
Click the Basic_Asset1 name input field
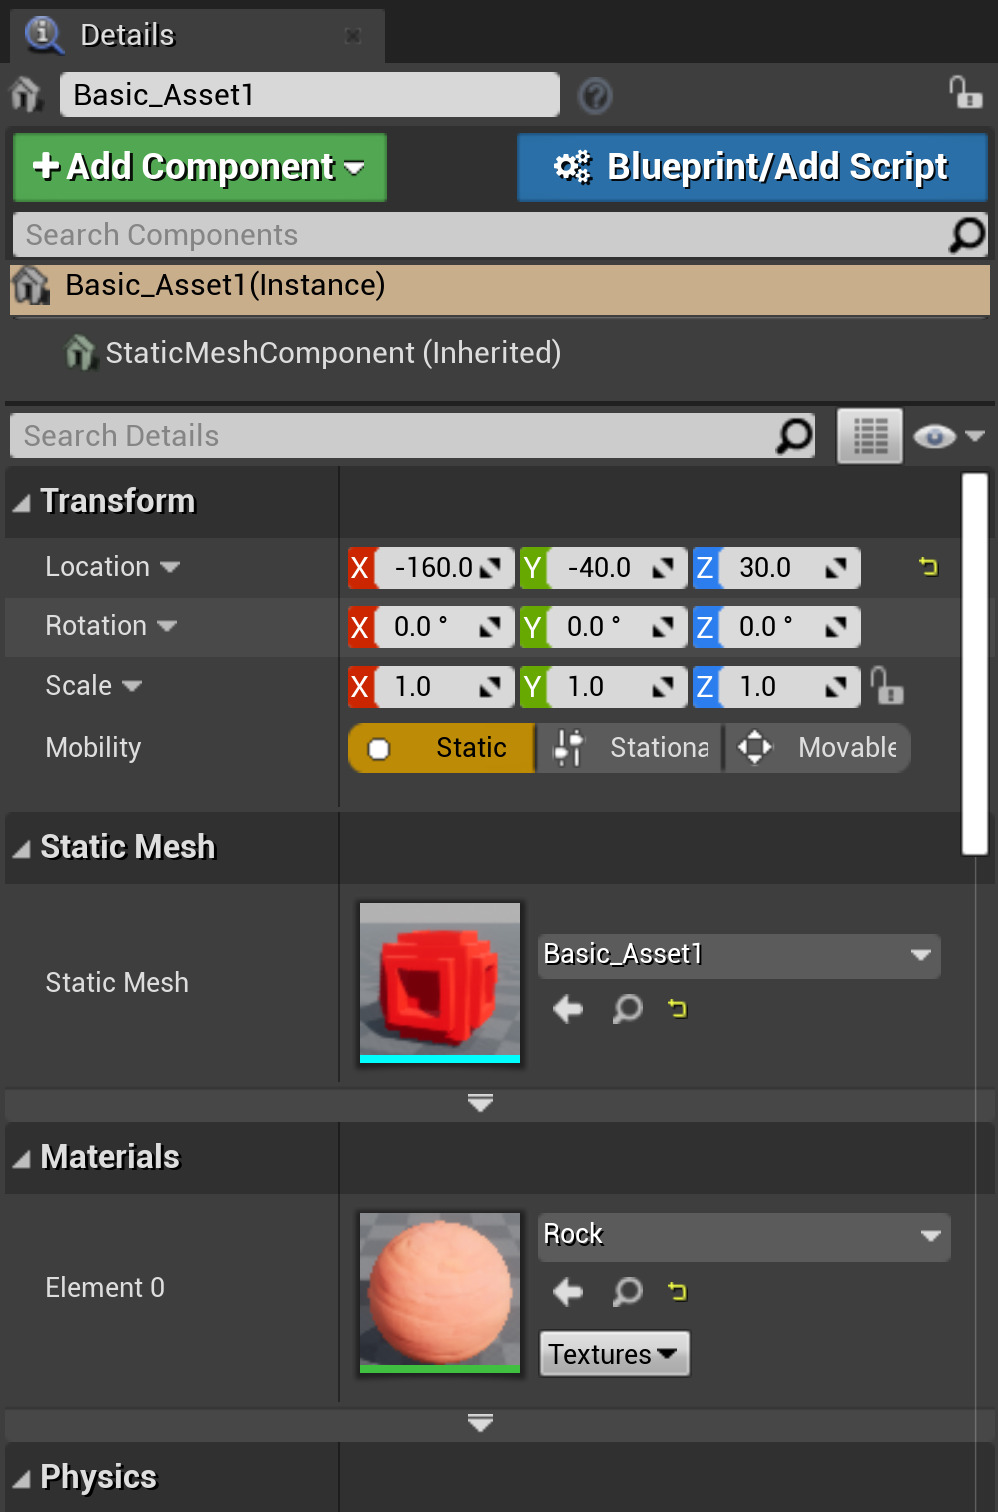click(x=309, y=95)
